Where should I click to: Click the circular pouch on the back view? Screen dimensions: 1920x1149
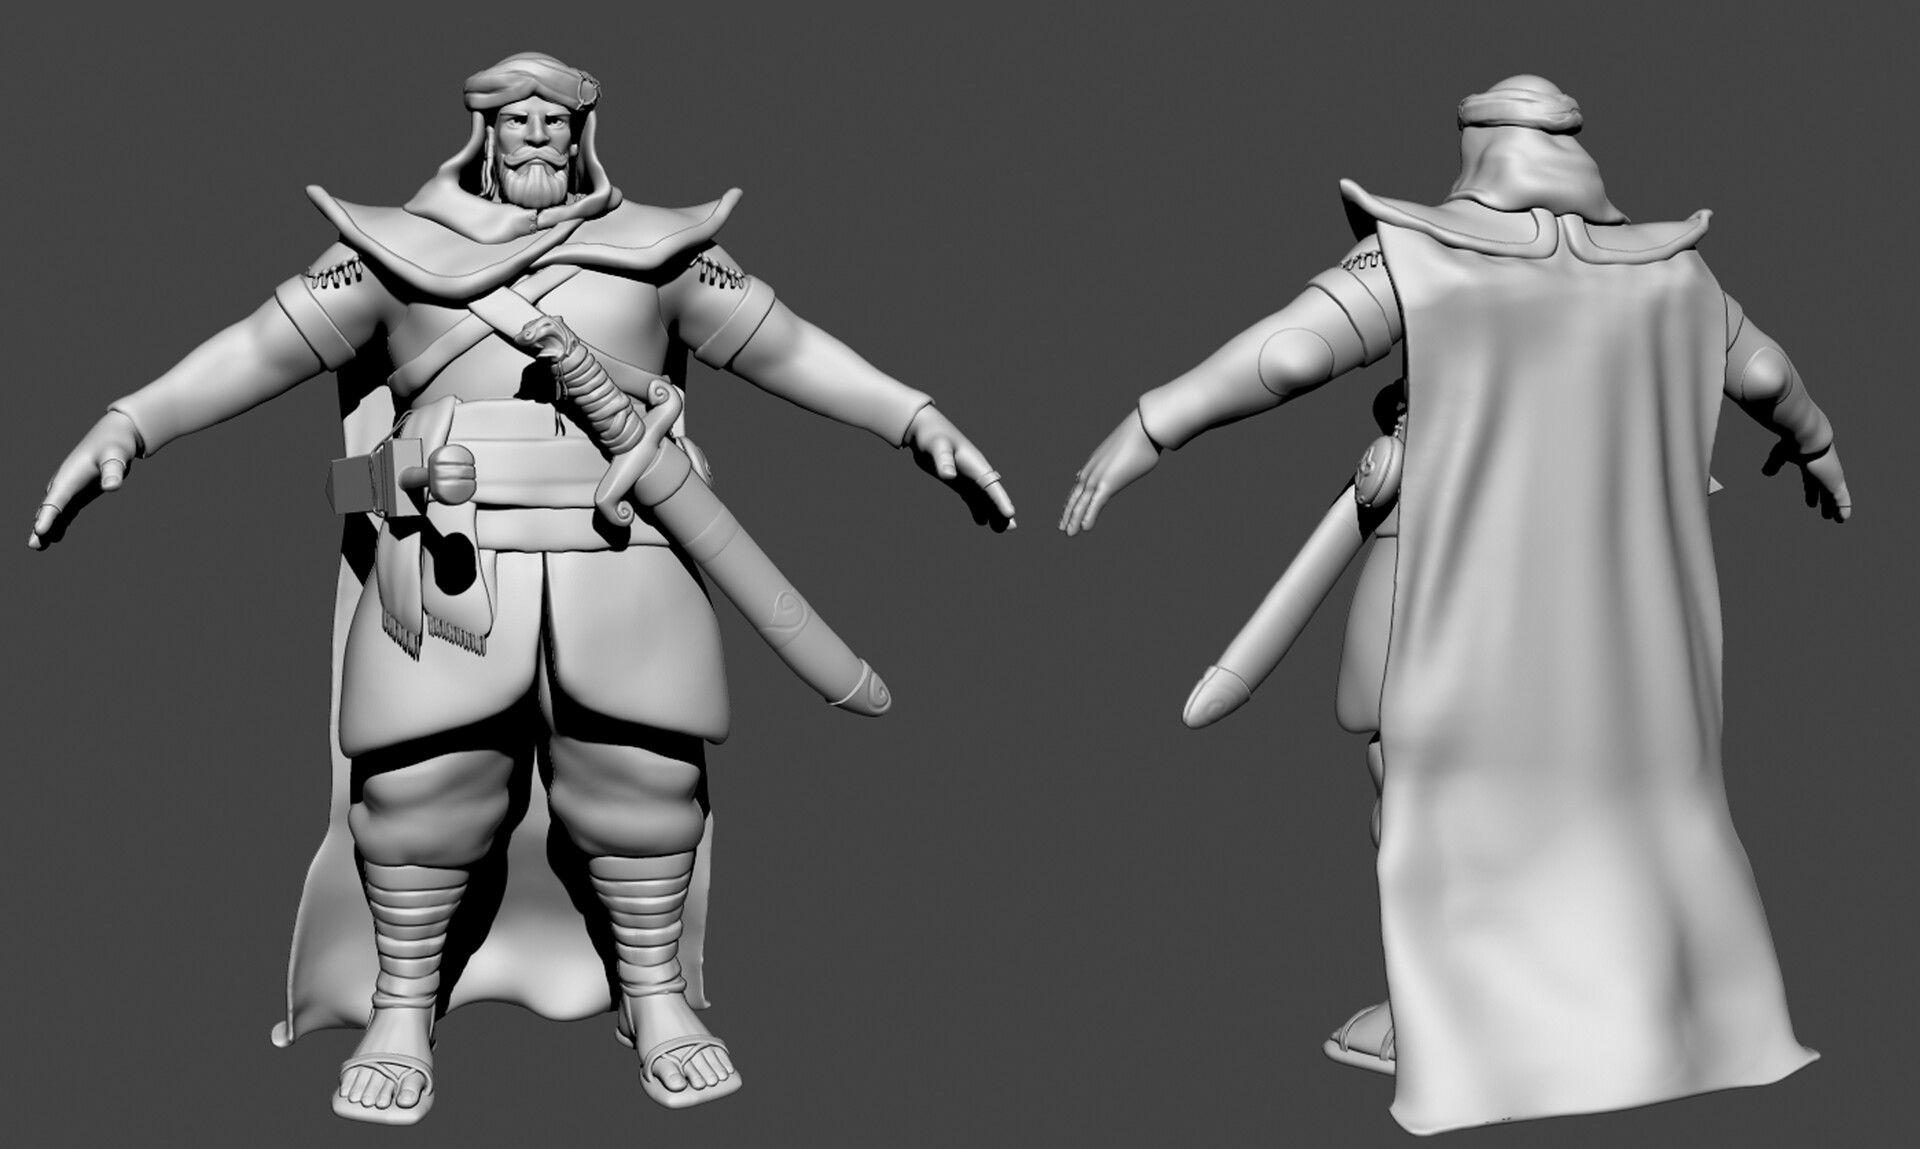[x=1375, y=470]
